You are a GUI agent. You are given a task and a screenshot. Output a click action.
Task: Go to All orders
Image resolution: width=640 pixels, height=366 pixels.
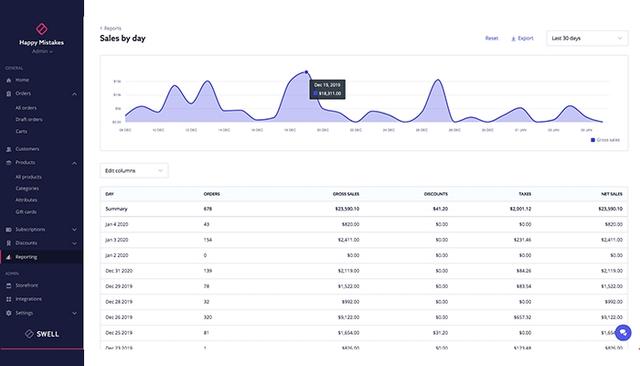26,108
